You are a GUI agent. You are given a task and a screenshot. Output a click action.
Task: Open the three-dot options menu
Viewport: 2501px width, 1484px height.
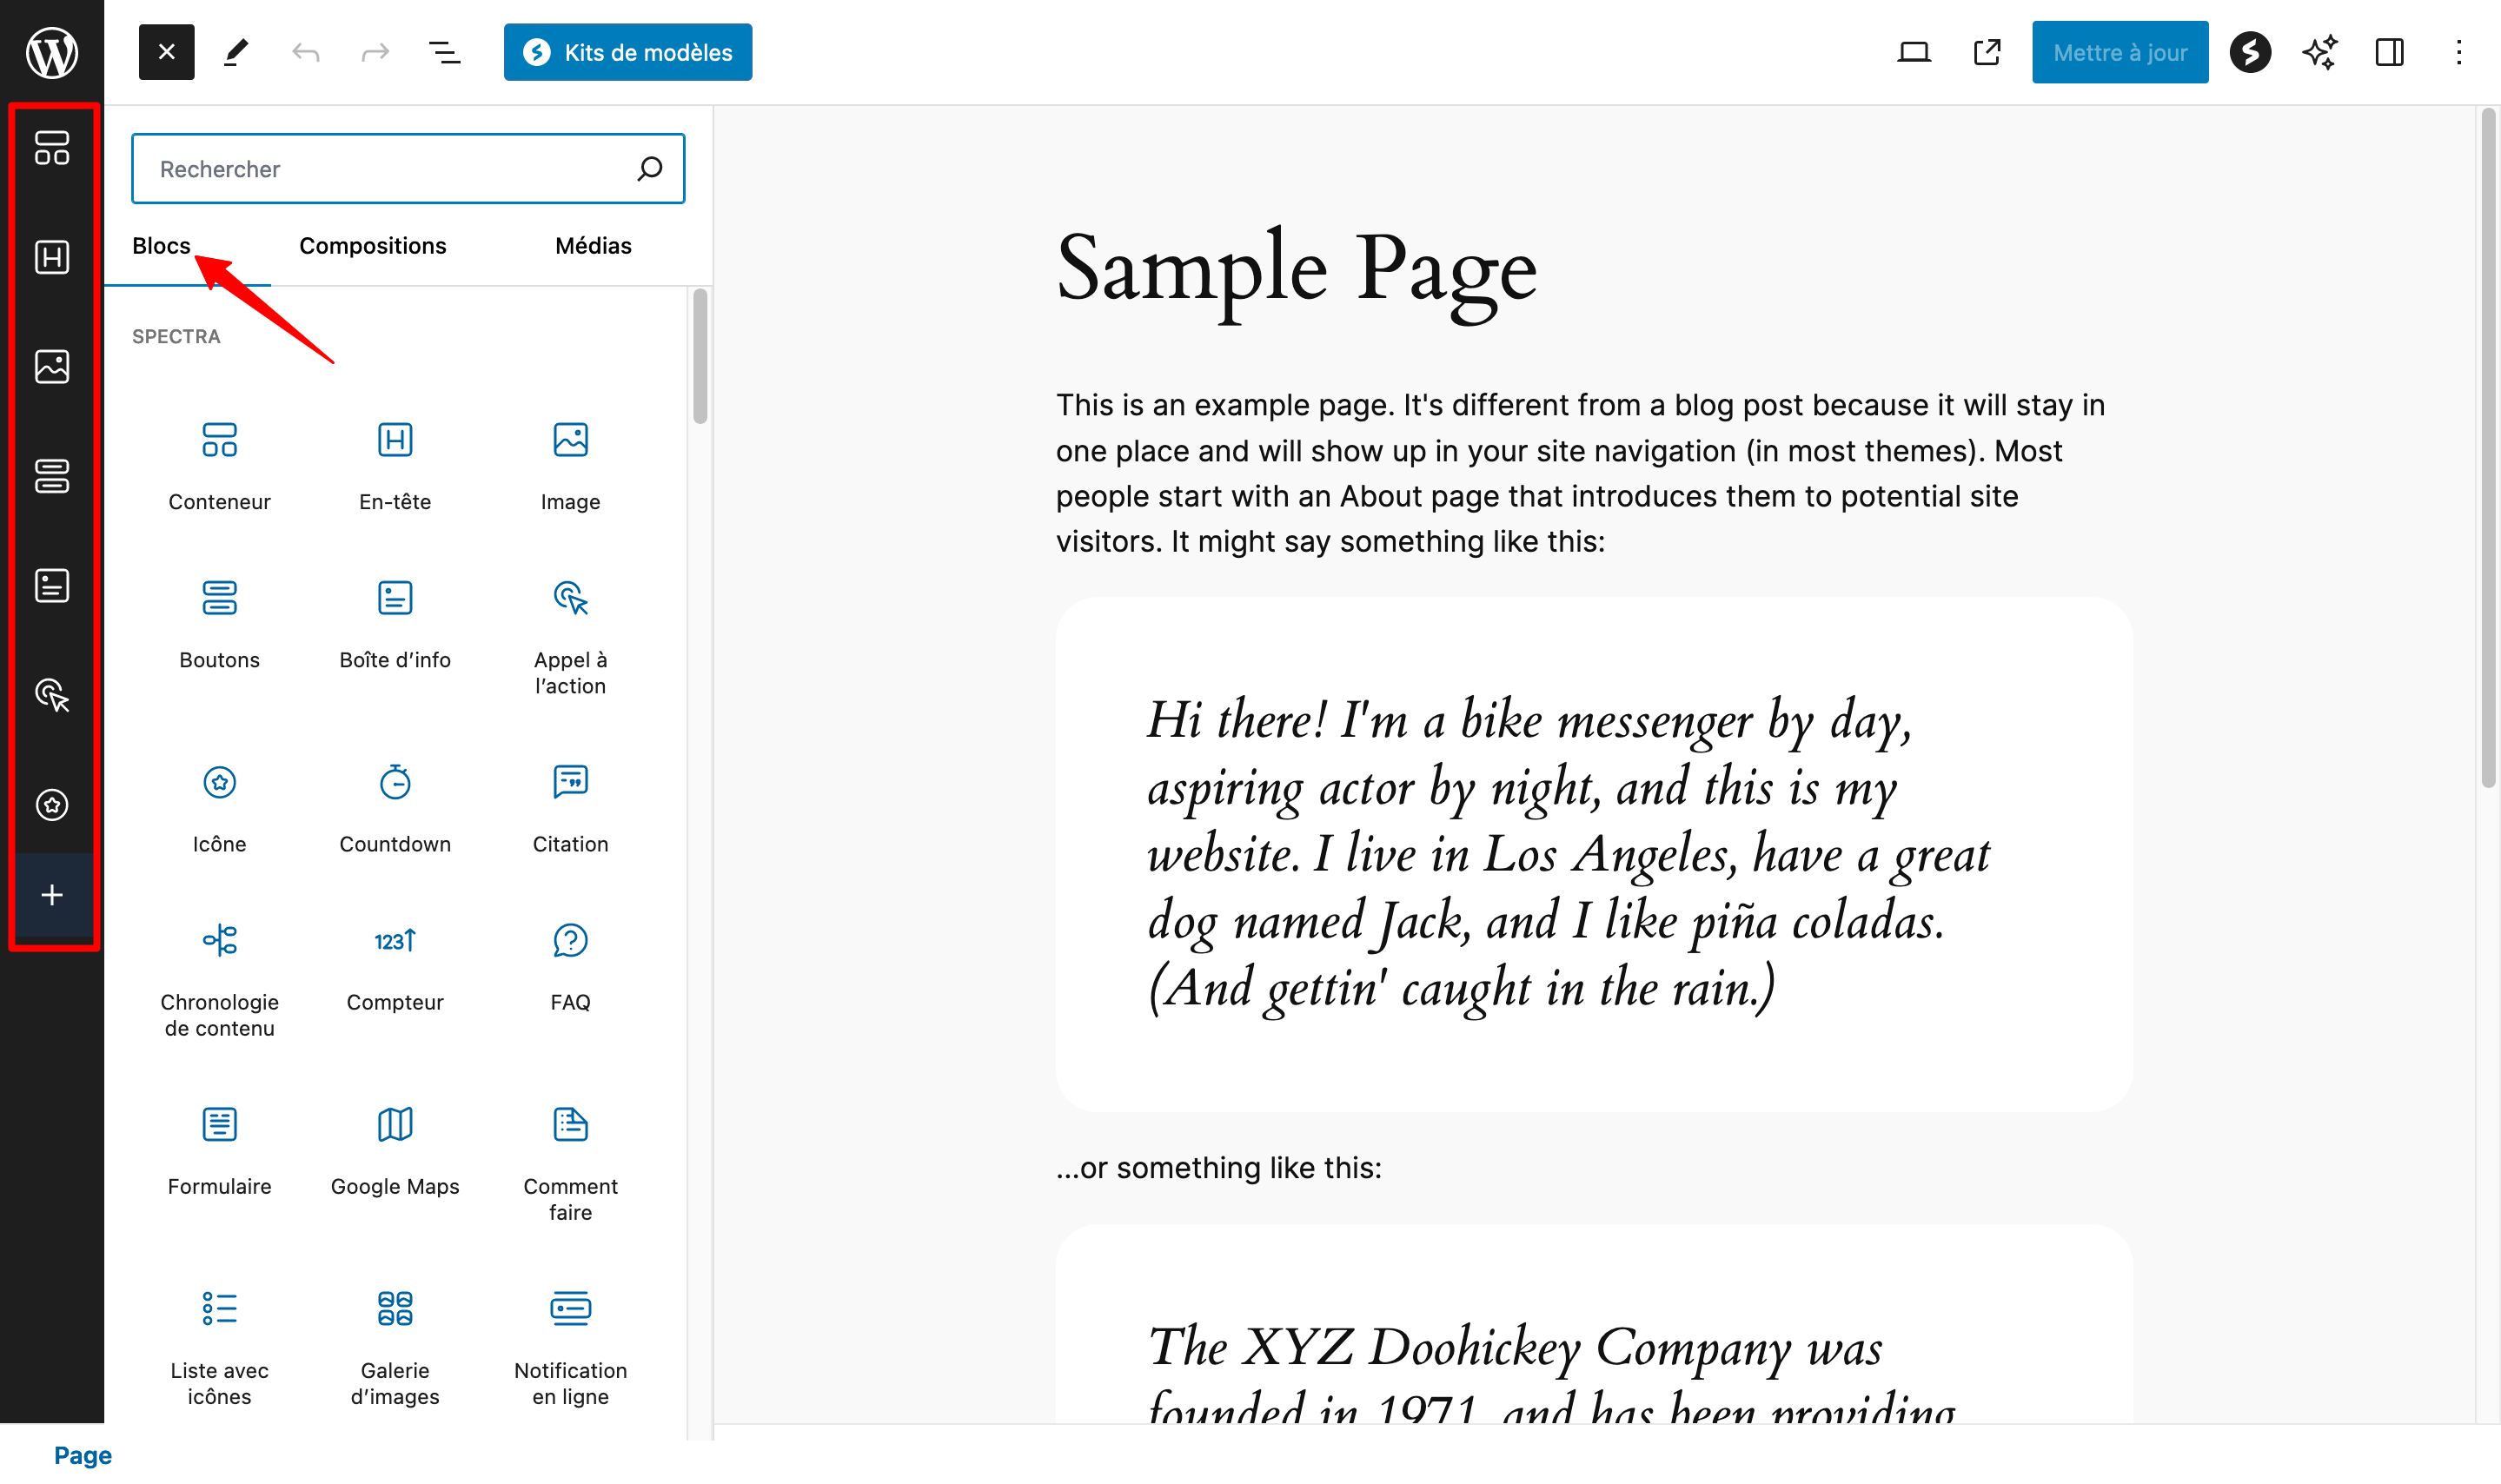click(x=2458, y=52)
